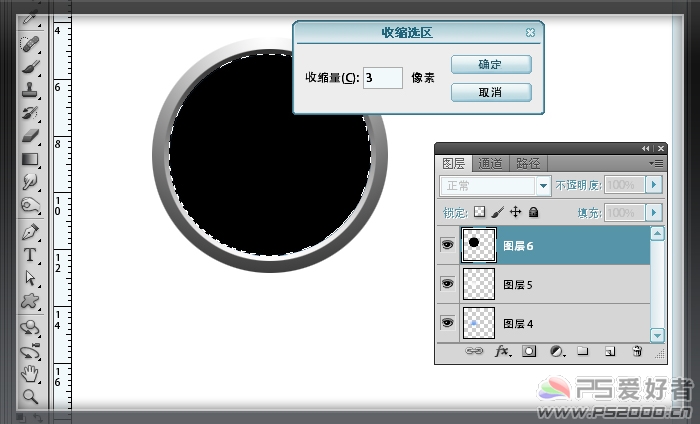
Task: Create new fill or adjustment layer
Action: [x=557, y=351]
